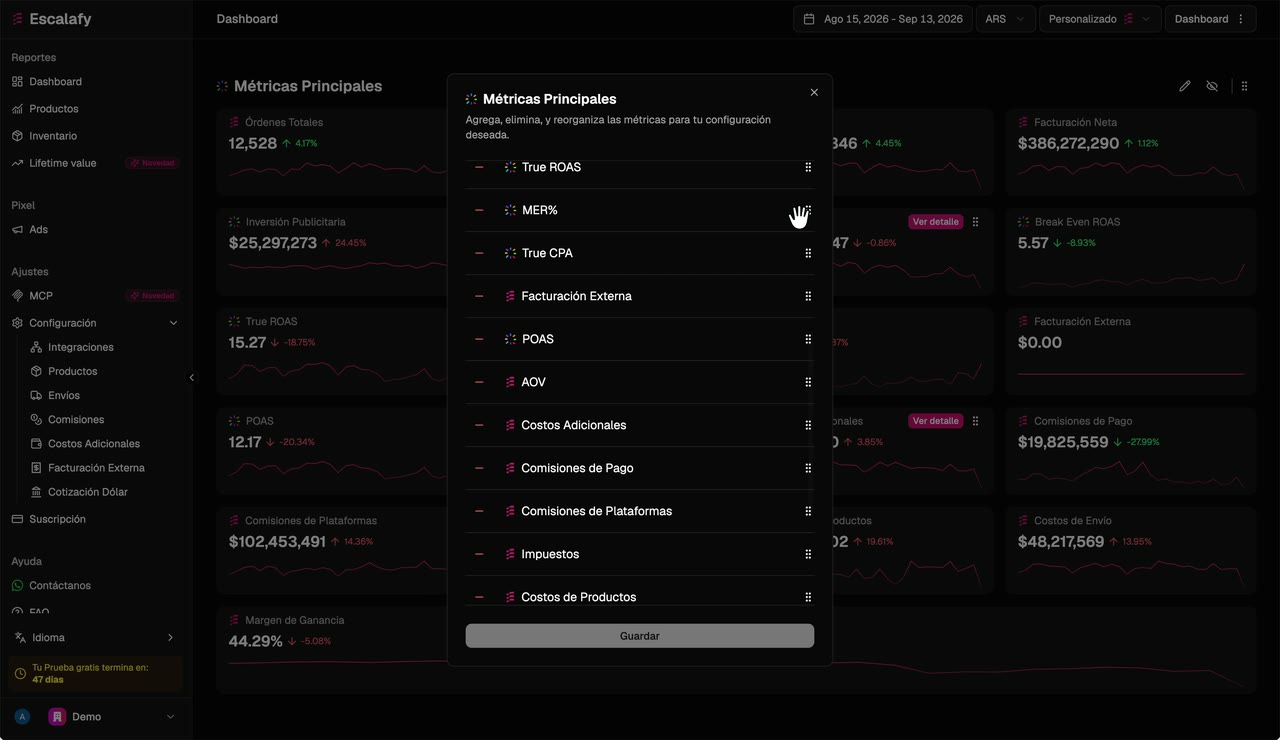The height and width of the screenshot is (740, 1280).
Task: Open the ARS currency dropdown
Action: 1005,19
